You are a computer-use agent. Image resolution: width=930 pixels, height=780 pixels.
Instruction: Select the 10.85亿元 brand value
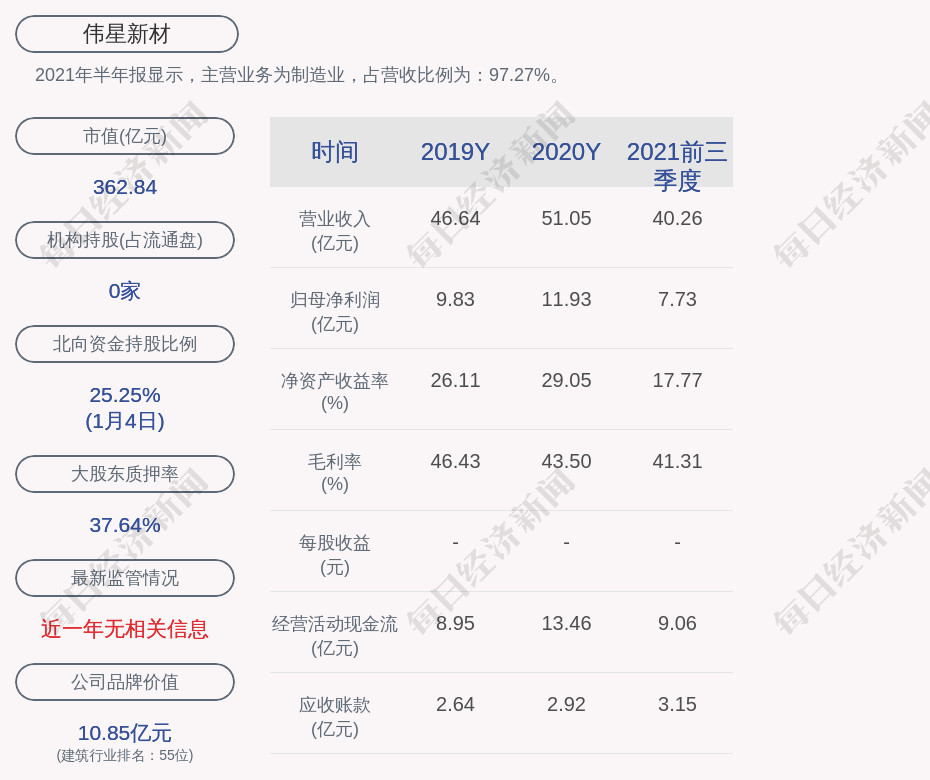(125, 733)
